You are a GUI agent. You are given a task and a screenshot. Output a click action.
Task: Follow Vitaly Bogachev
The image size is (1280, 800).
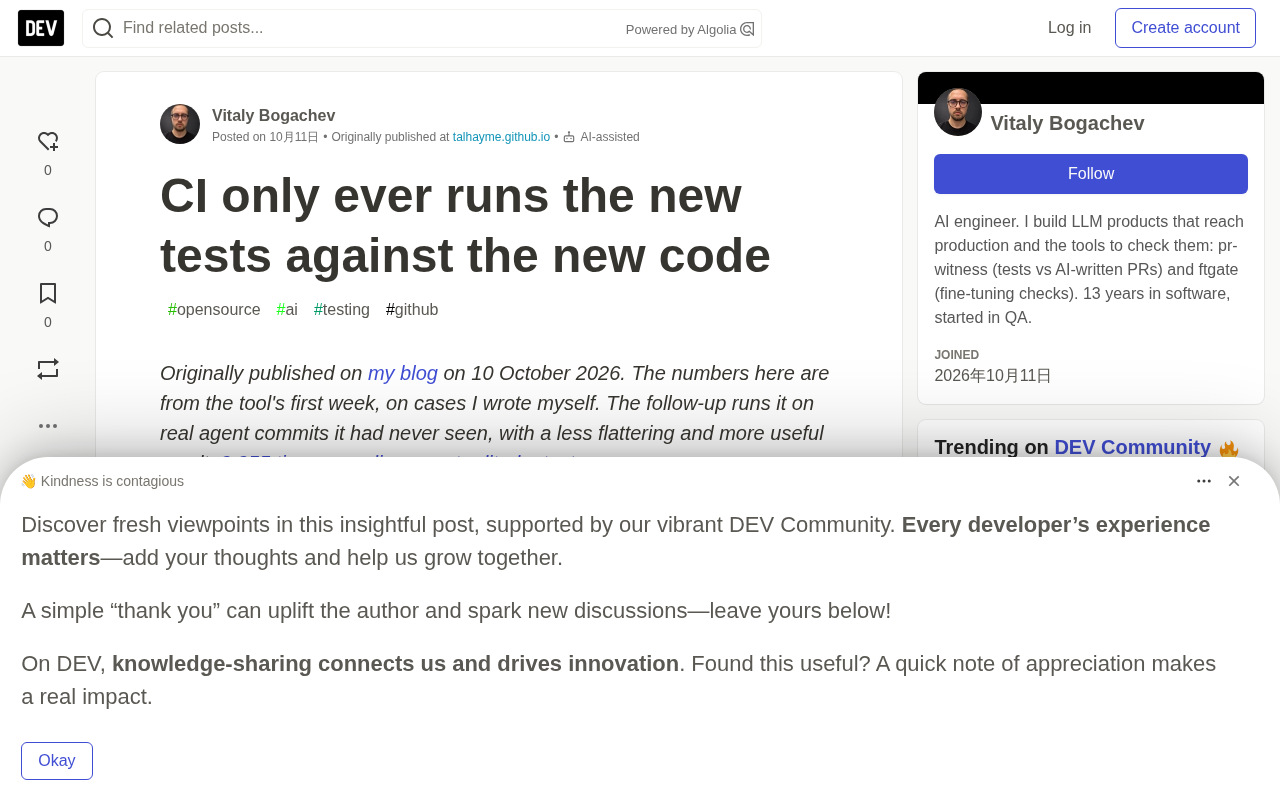[1091, 174]
